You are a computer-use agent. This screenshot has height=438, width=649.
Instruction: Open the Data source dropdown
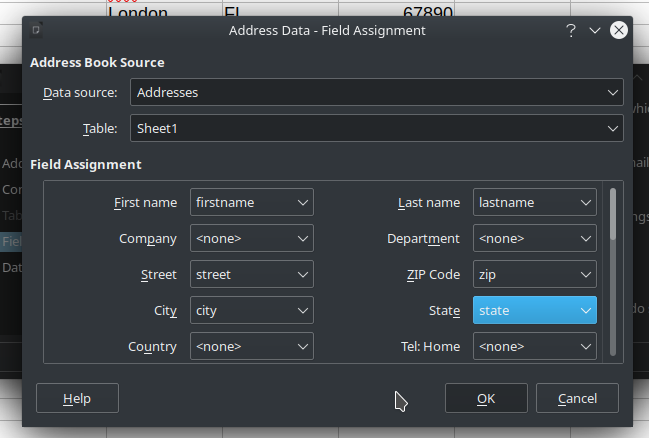376,92
